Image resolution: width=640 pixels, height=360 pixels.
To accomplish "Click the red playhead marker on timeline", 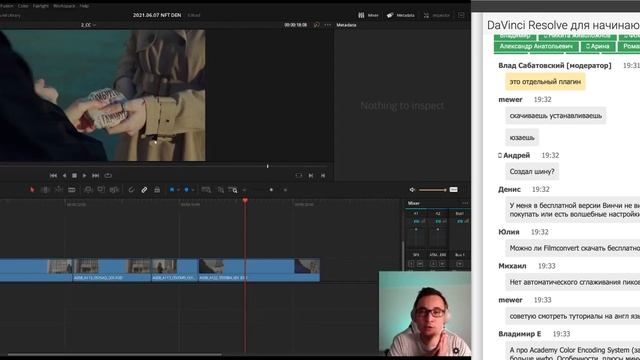I will (245, 200).
